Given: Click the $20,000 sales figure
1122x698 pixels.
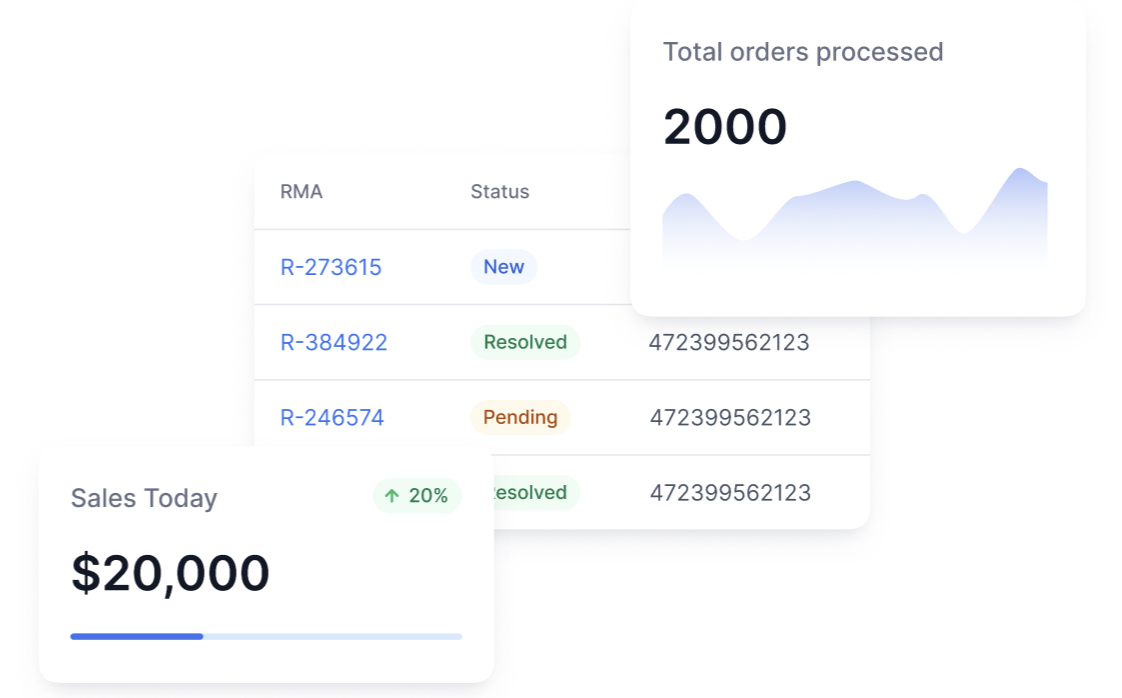Looking at the screenshot, I should tap(170, 574).
